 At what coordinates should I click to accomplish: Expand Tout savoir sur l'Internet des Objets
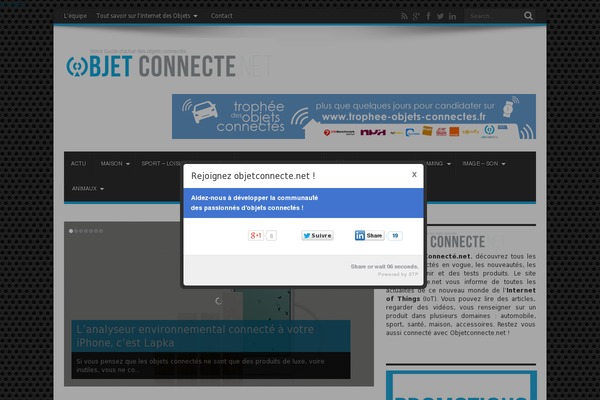(x=147, y=16)
